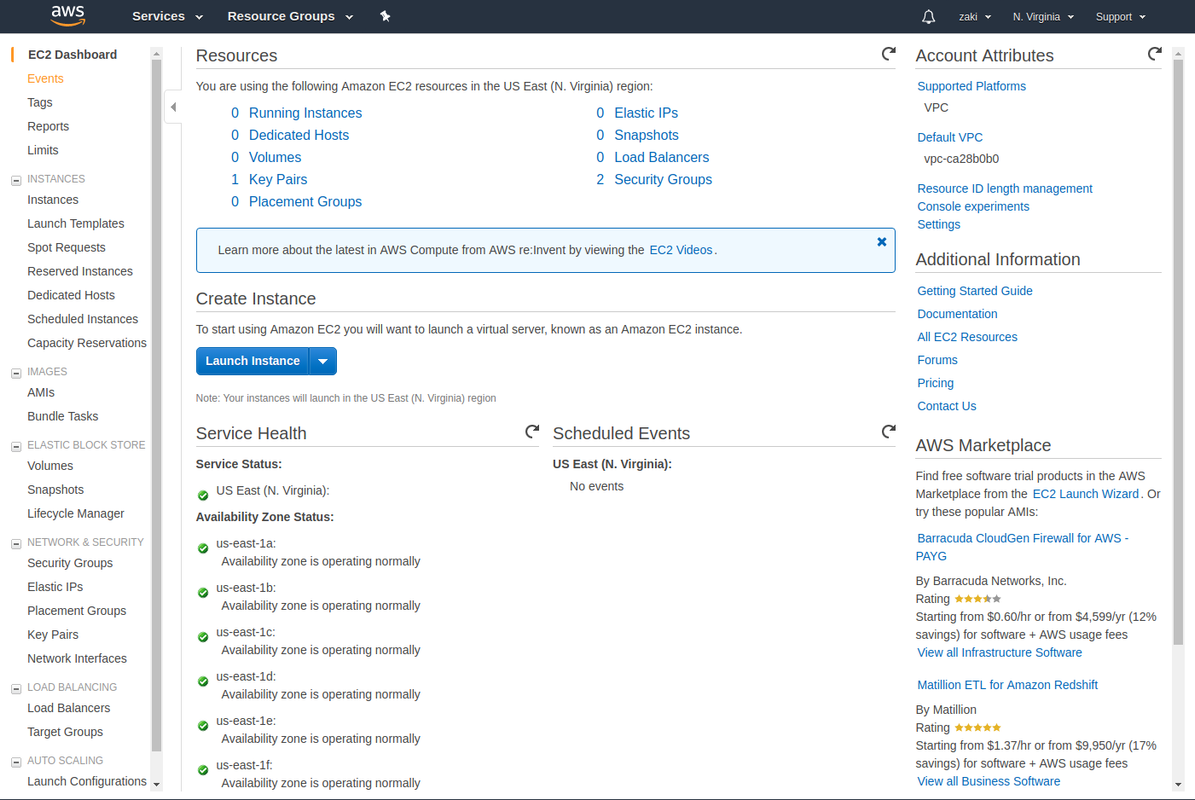The image size is (1195, 800).
Task: Open the Key Pairs resource link
Action: click(x=277, y=179)
